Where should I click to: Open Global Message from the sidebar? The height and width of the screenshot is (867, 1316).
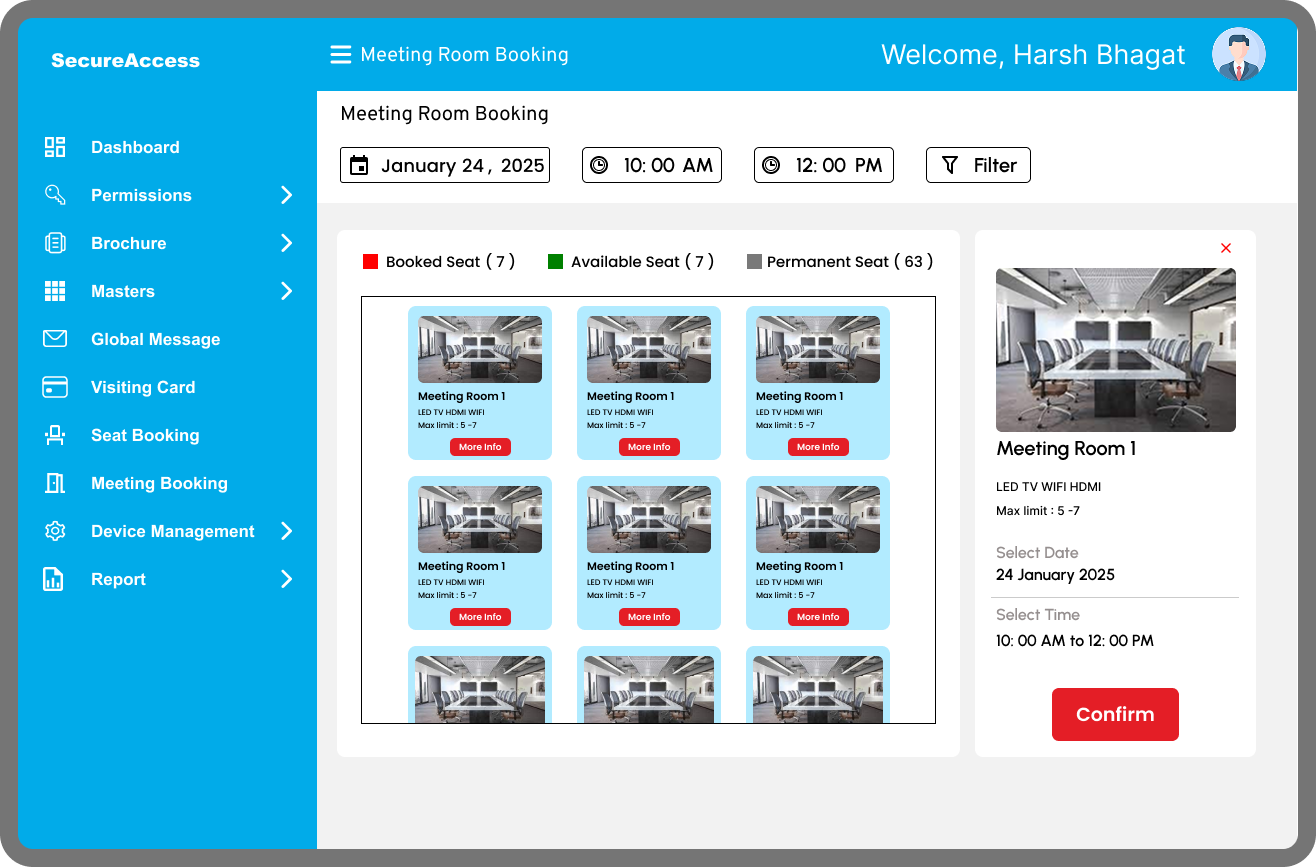point(55,339)
